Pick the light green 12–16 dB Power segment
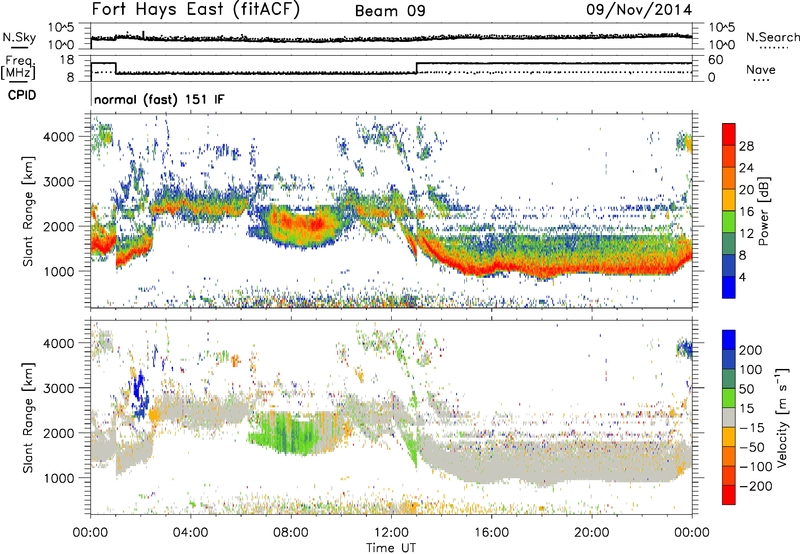The image size is (800, 554). pyautogui.click(x=729, y=222)
